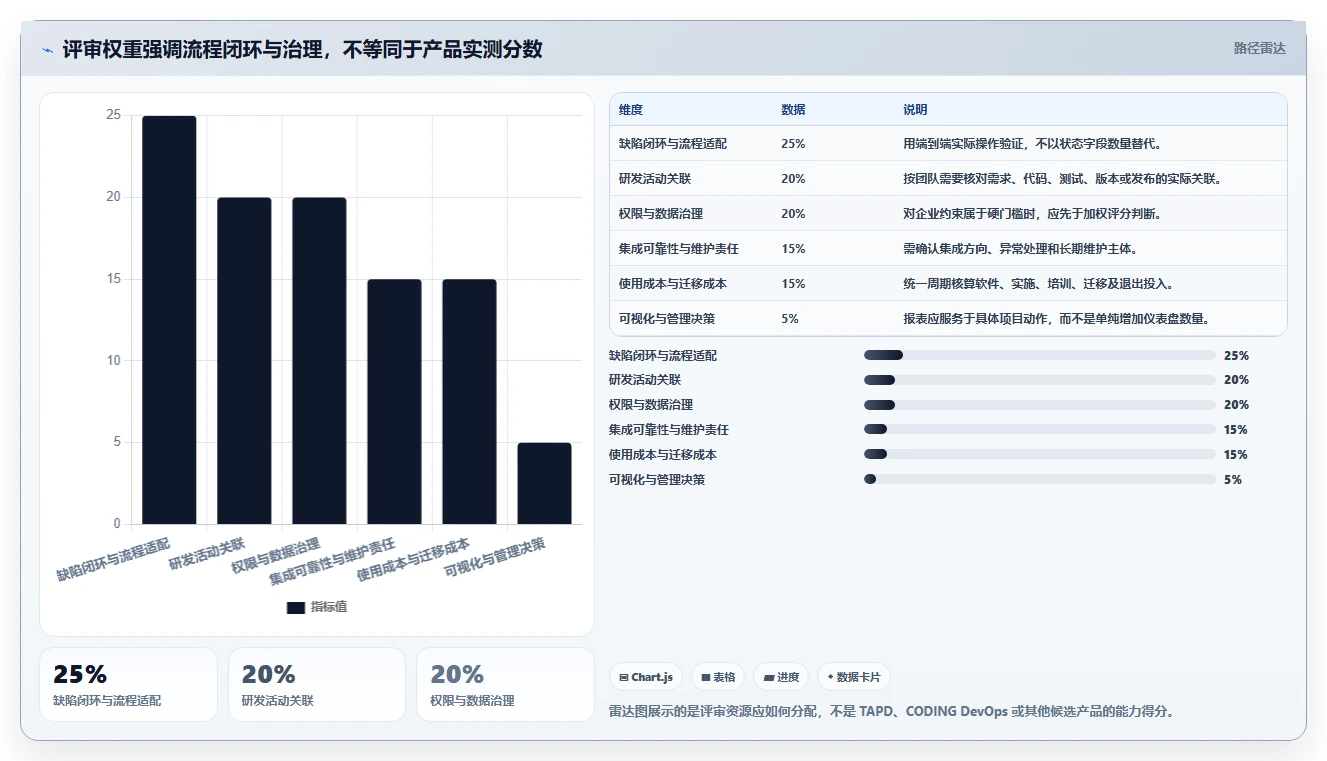This screenshot has width=1327, height=761.
Task: Select table cell 权限与数据治理
Action: pyautogui.click(x=661, y=214)
